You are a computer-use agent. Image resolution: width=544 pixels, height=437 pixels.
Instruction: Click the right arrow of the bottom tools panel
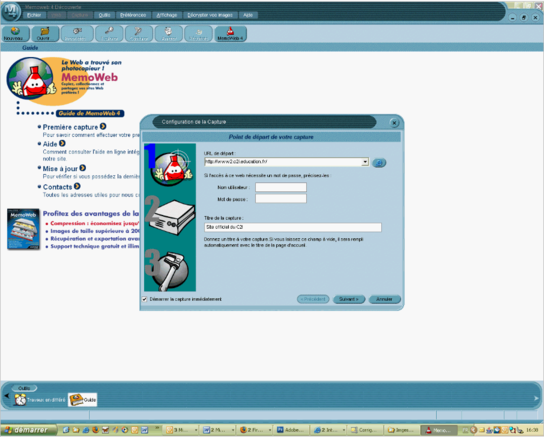point(536,398)
